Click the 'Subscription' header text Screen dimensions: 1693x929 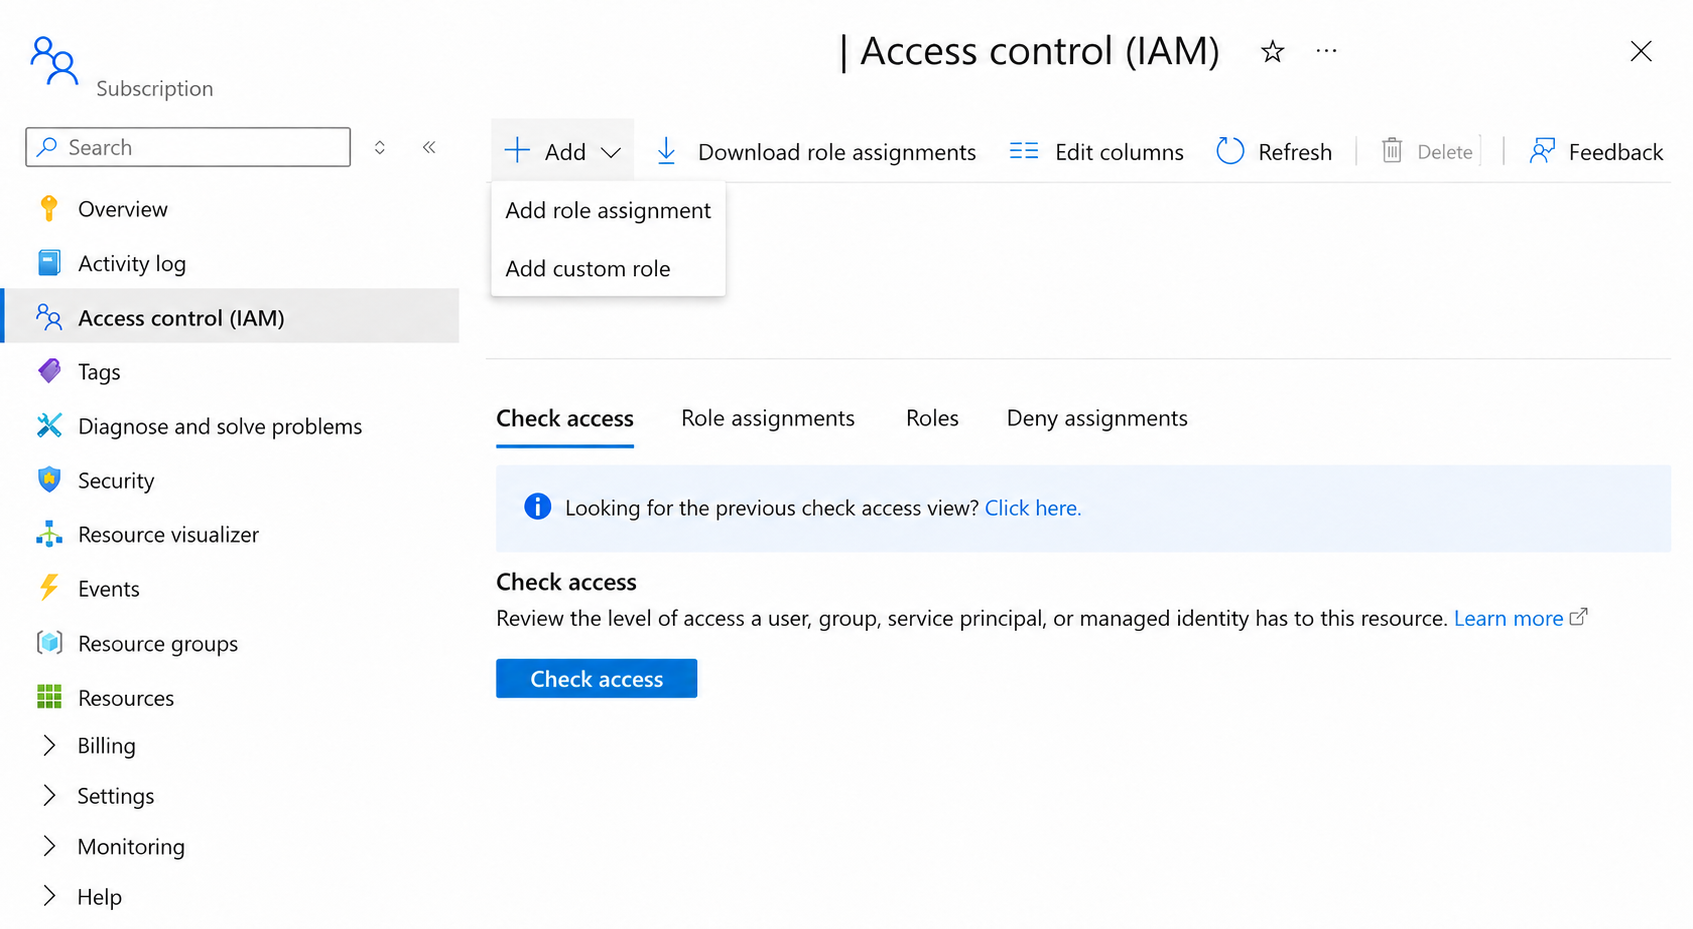(155, 88)
